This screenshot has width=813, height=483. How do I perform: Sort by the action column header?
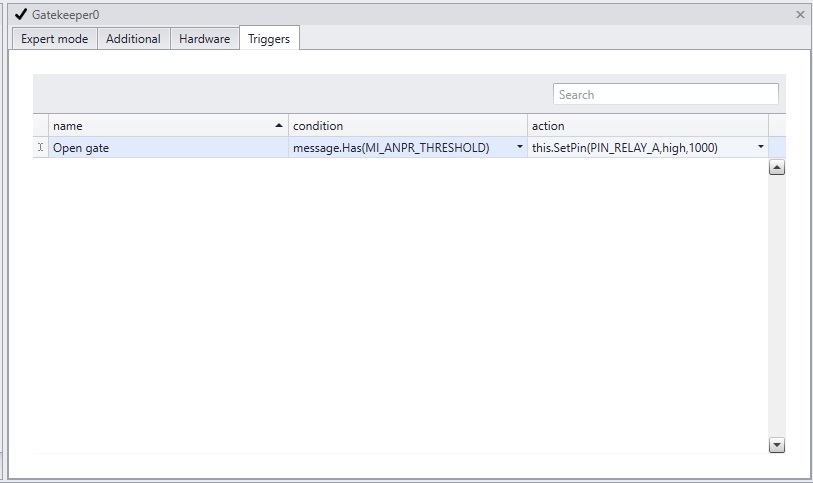[648, 126]
